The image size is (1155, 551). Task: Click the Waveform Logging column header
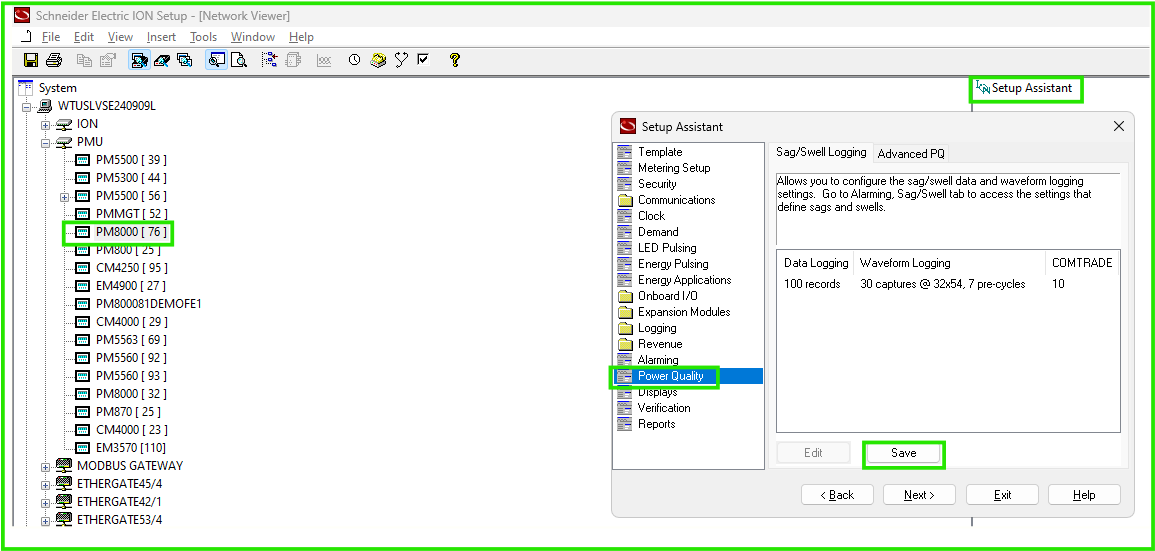(x=949, y=263)
